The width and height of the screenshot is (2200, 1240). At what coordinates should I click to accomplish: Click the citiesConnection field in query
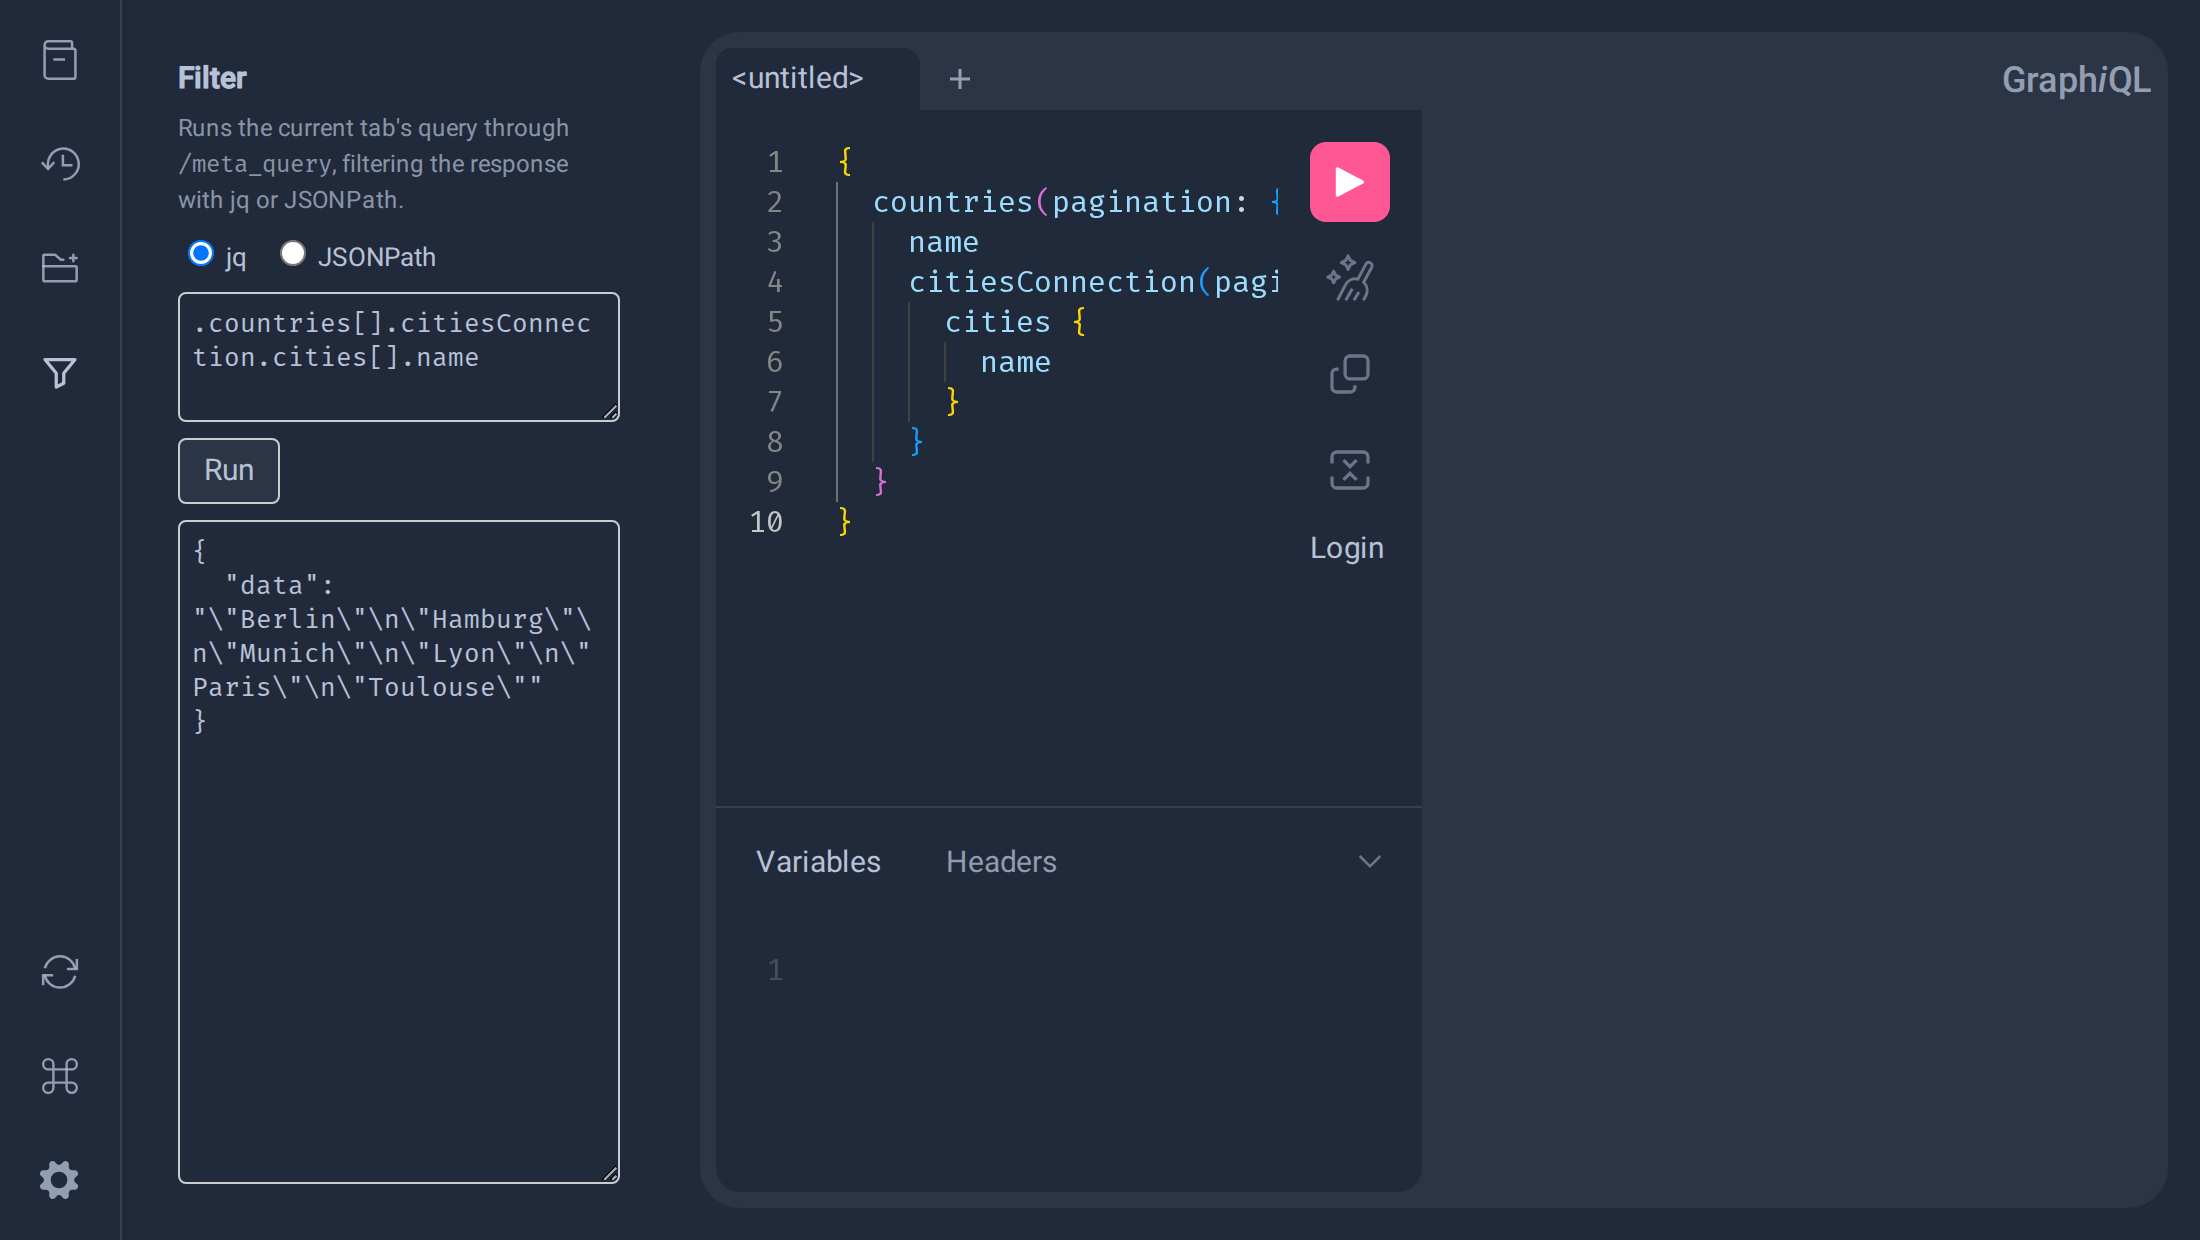[1052, 282]
